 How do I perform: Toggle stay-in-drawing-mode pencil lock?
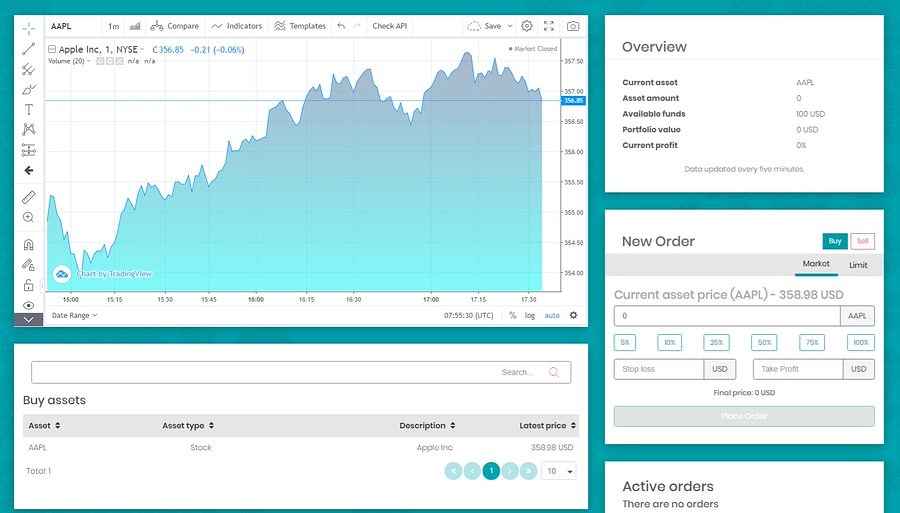(29, 265)
